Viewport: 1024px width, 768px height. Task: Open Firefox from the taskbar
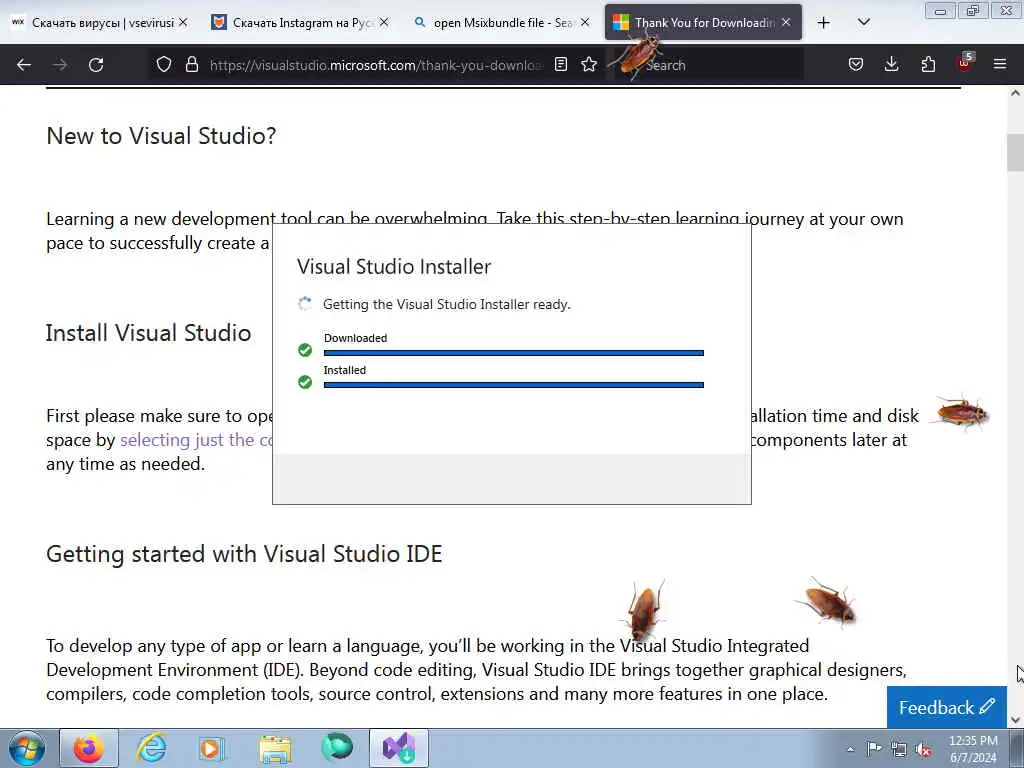89,748
